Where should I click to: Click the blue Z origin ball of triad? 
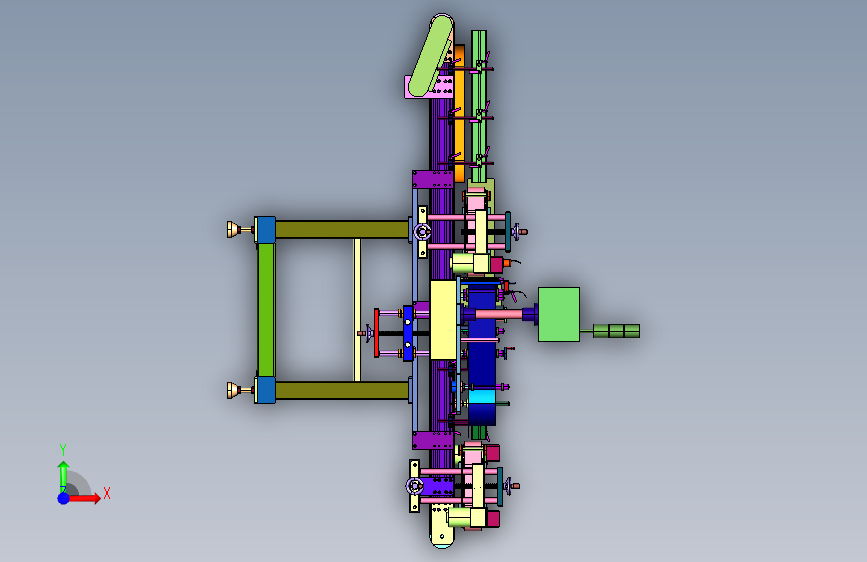click(64, 498)
